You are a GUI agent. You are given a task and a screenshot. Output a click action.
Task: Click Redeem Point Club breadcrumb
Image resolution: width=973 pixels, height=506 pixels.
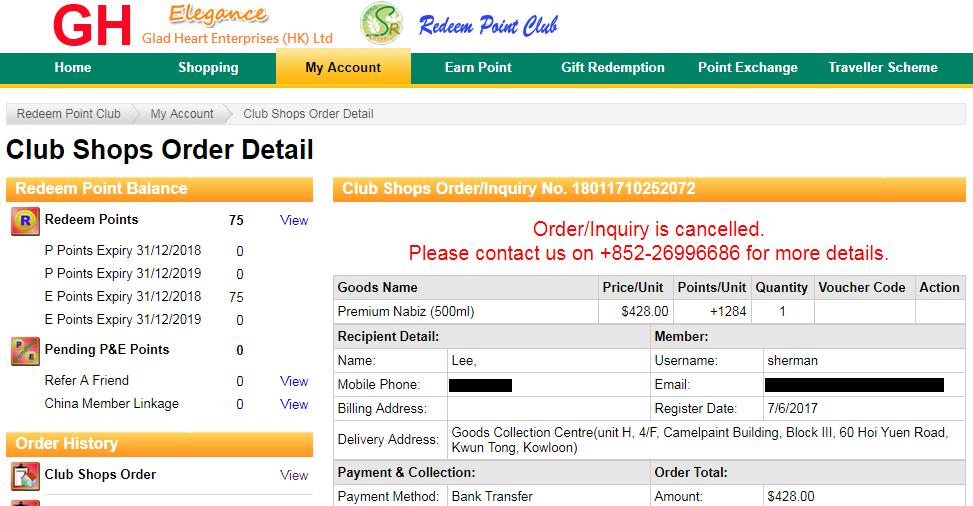(x=68, y=114)
